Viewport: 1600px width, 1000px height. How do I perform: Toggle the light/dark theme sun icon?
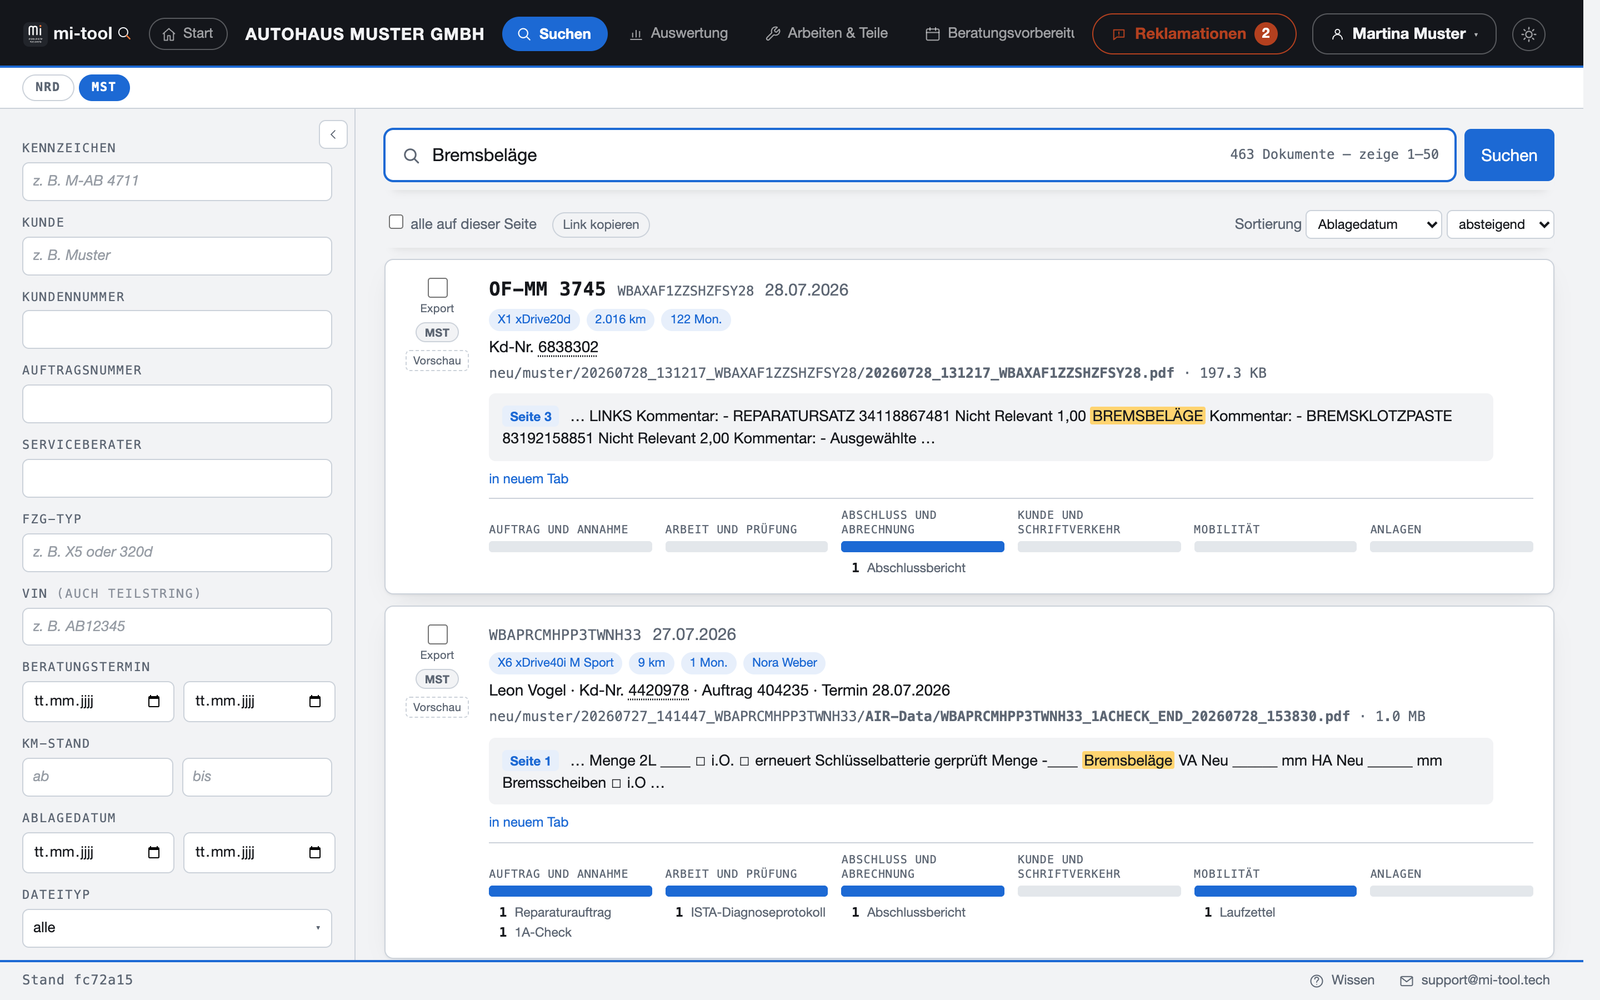[x=1528, y=34]
